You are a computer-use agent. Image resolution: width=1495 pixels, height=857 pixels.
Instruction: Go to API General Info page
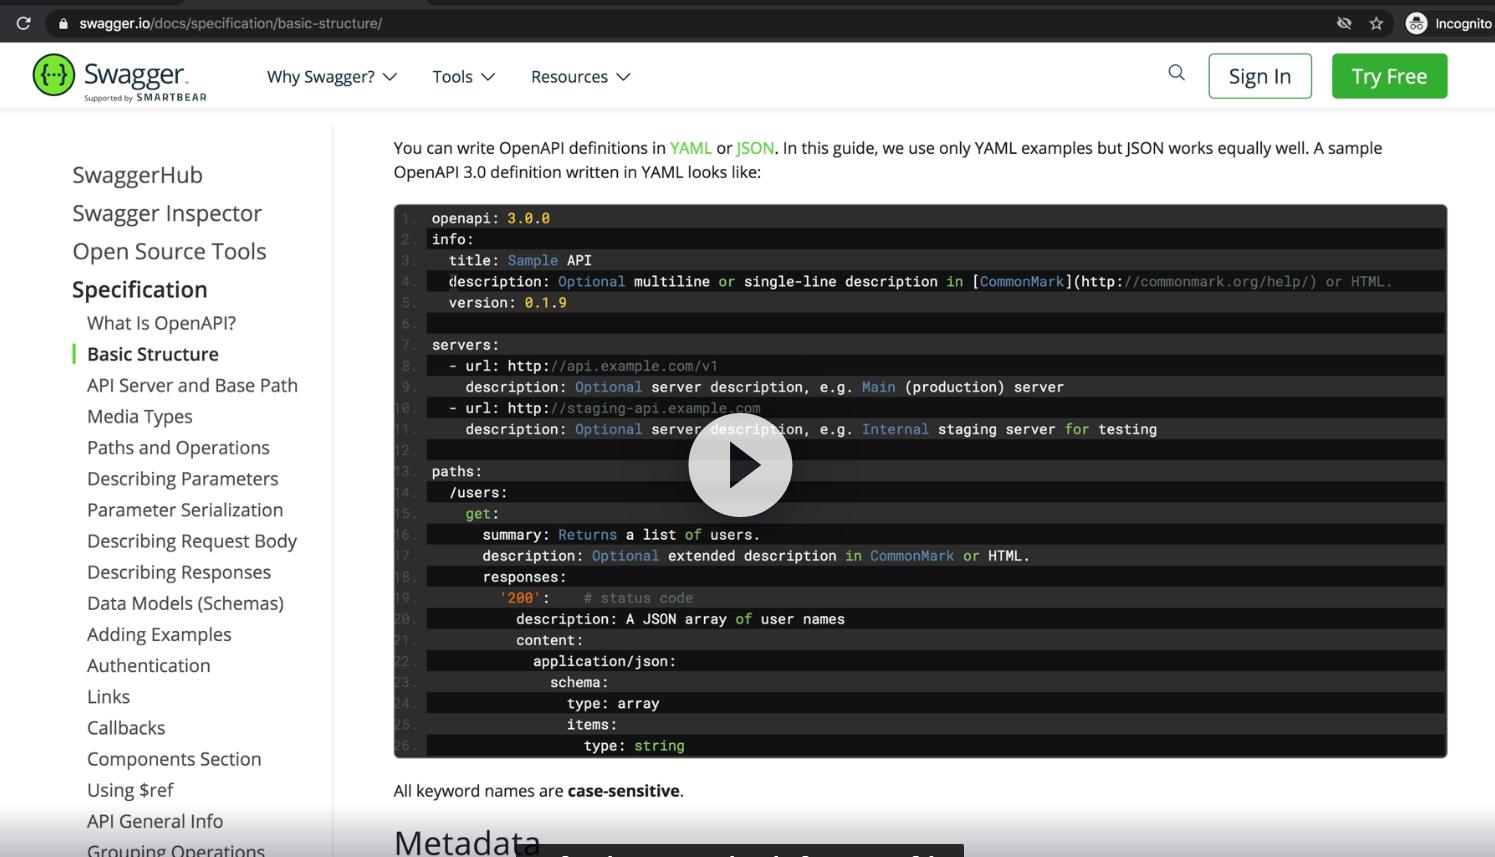pyautogui.click(x=155, y=821)
